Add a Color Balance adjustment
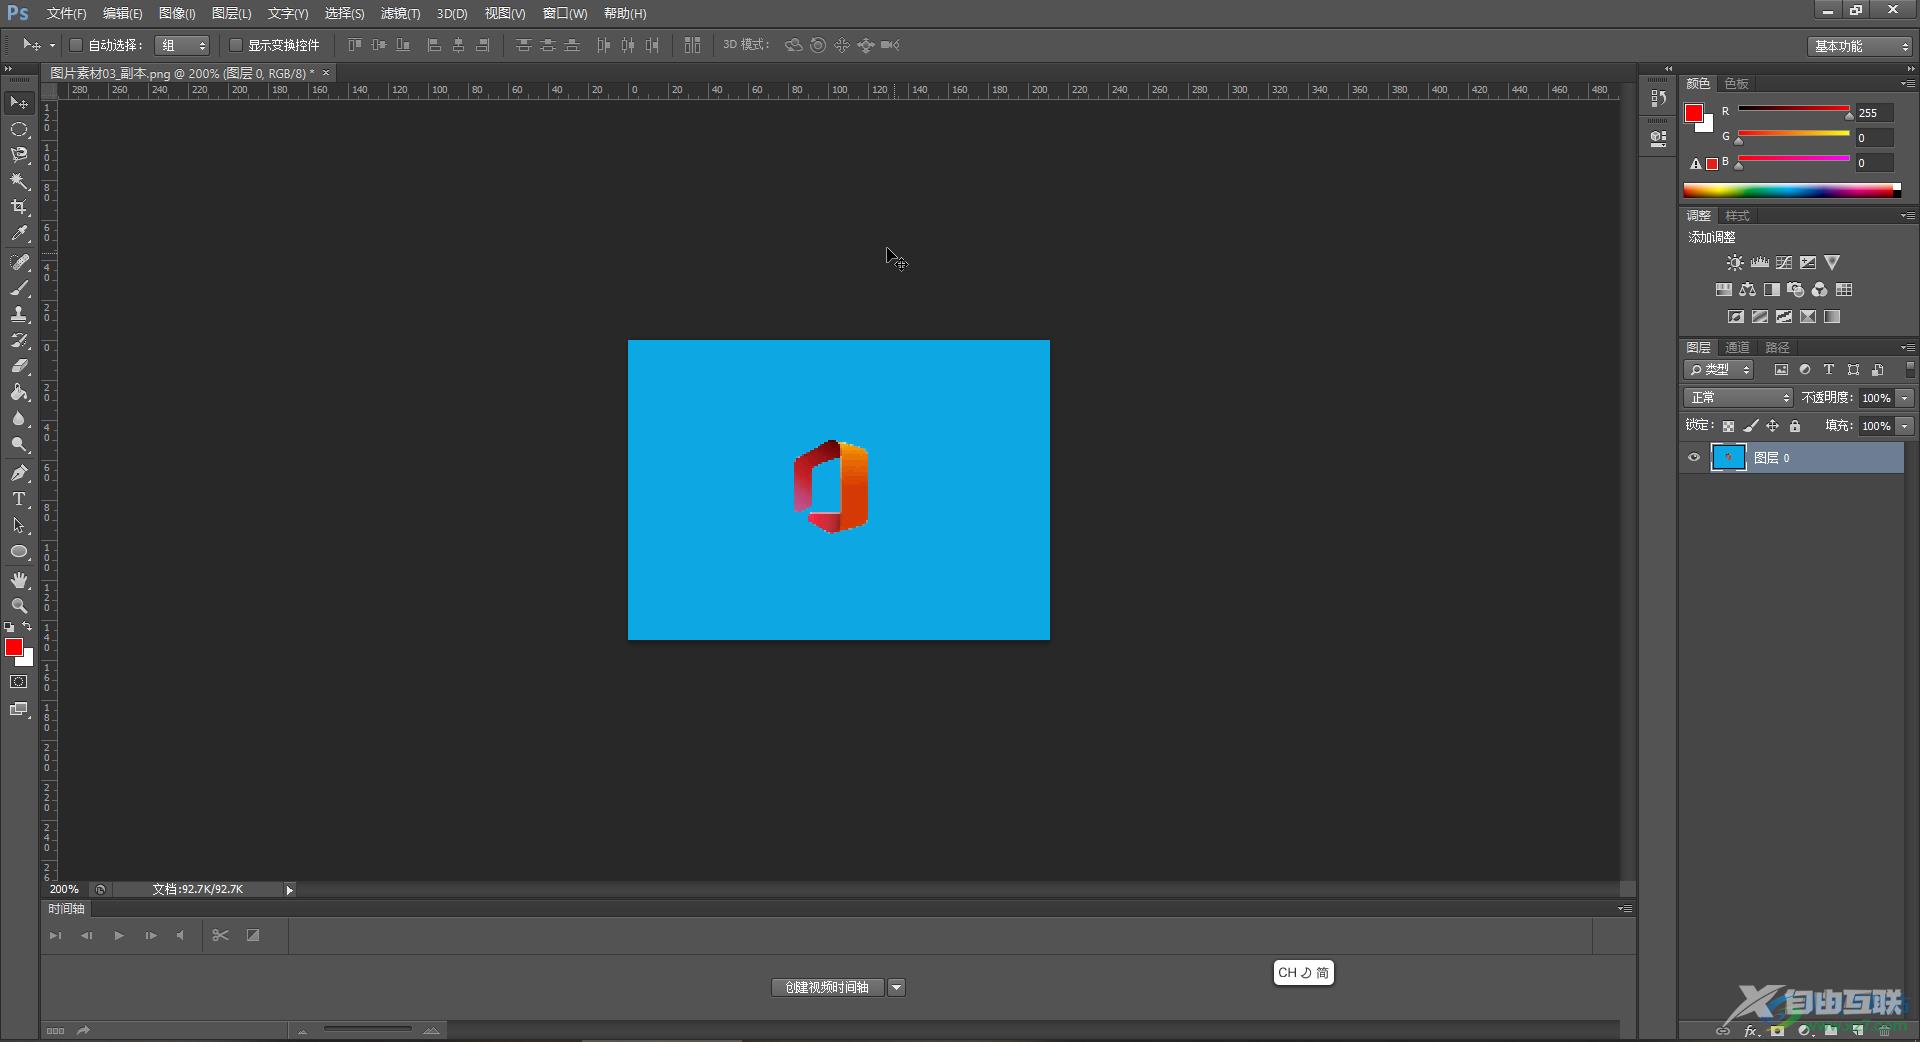 pos(1747,290)
